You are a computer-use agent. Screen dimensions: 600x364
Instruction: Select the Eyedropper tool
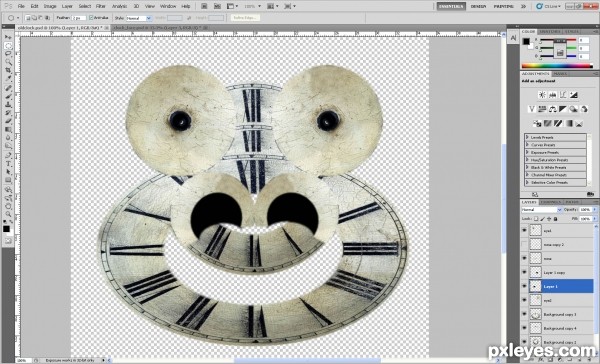(8, 78)
